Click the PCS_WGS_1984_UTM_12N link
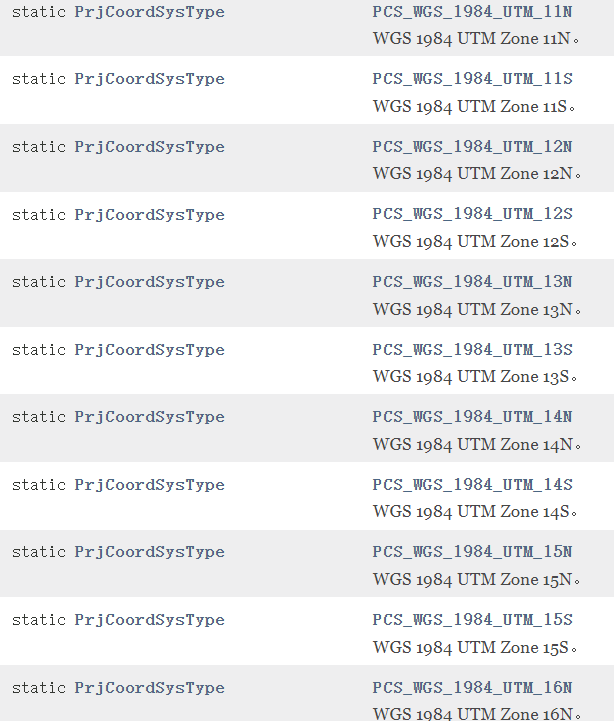The height and width of the screenshot is (721, 614). click(x=472, y=148)
